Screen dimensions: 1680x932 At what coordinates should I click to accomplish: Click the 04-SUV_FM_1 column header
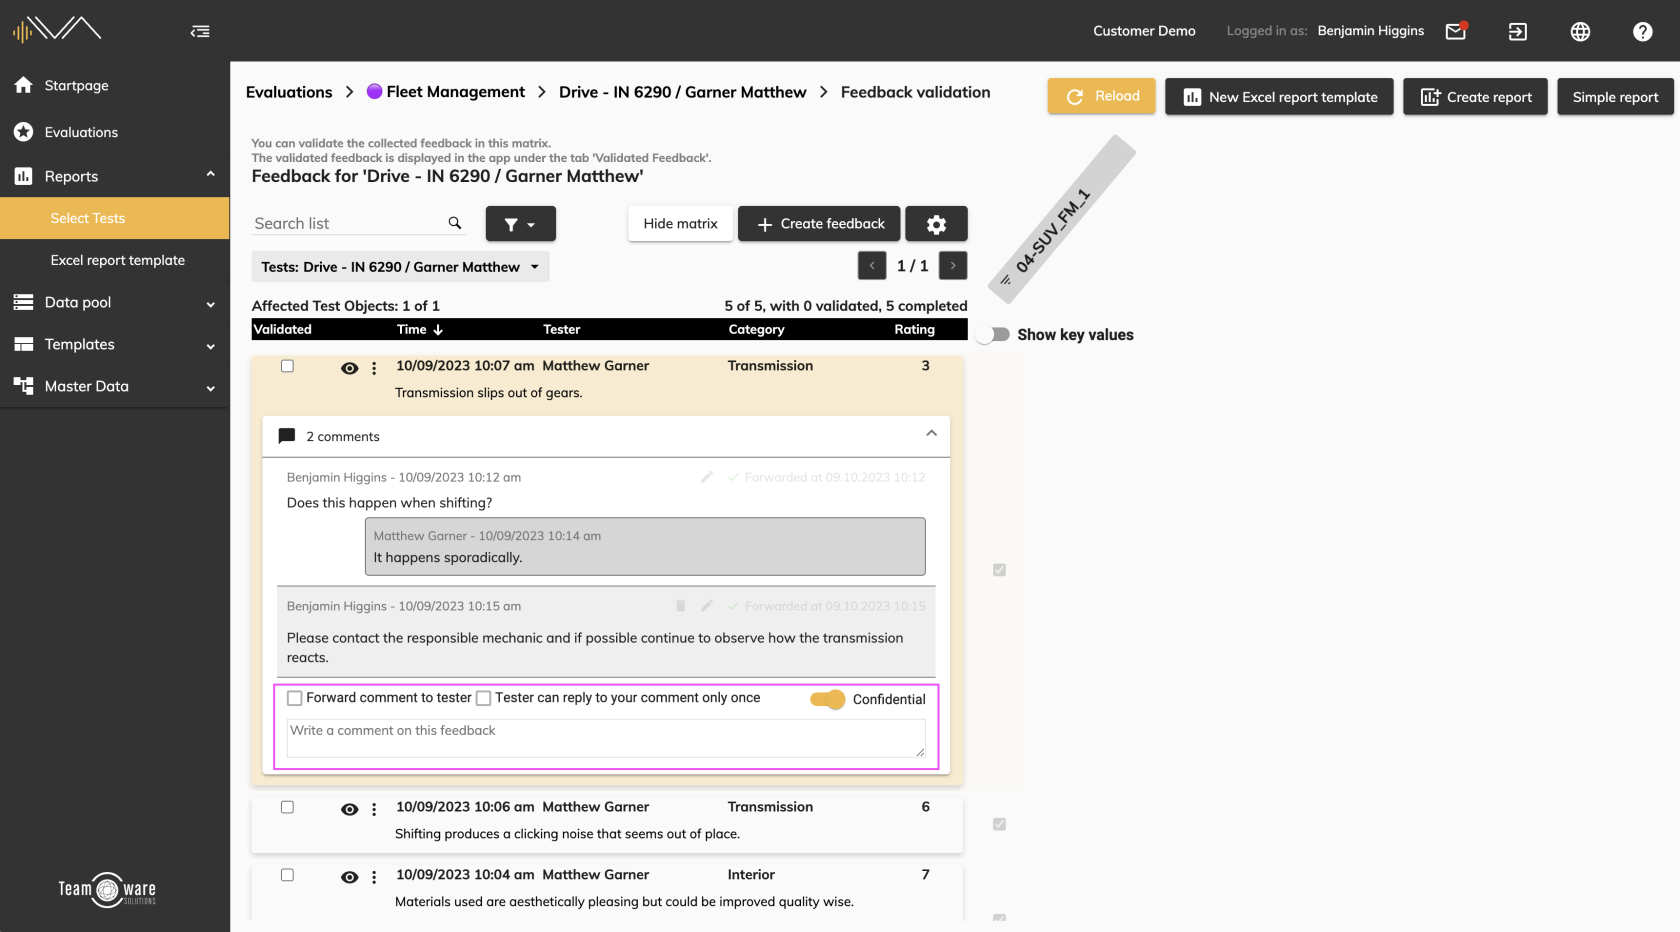point(1061,220)
